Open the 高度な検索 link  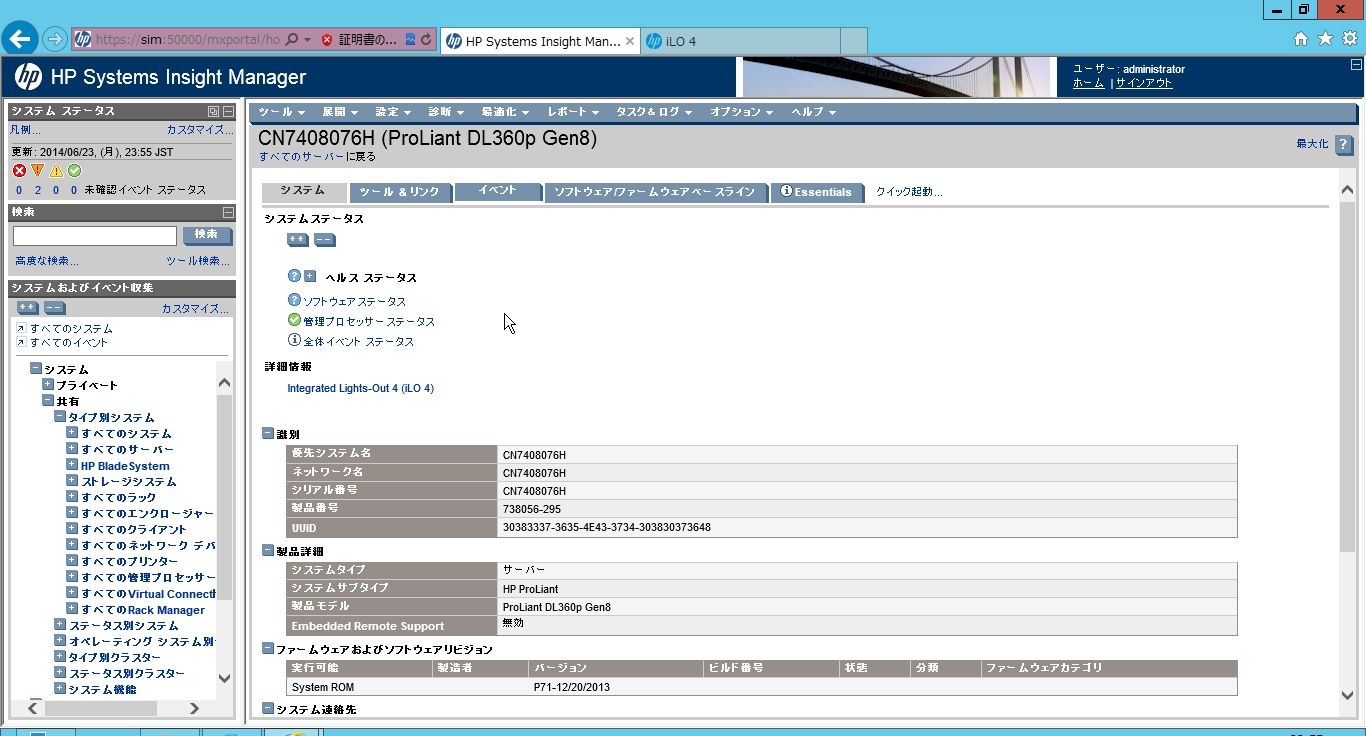[46, 261]
